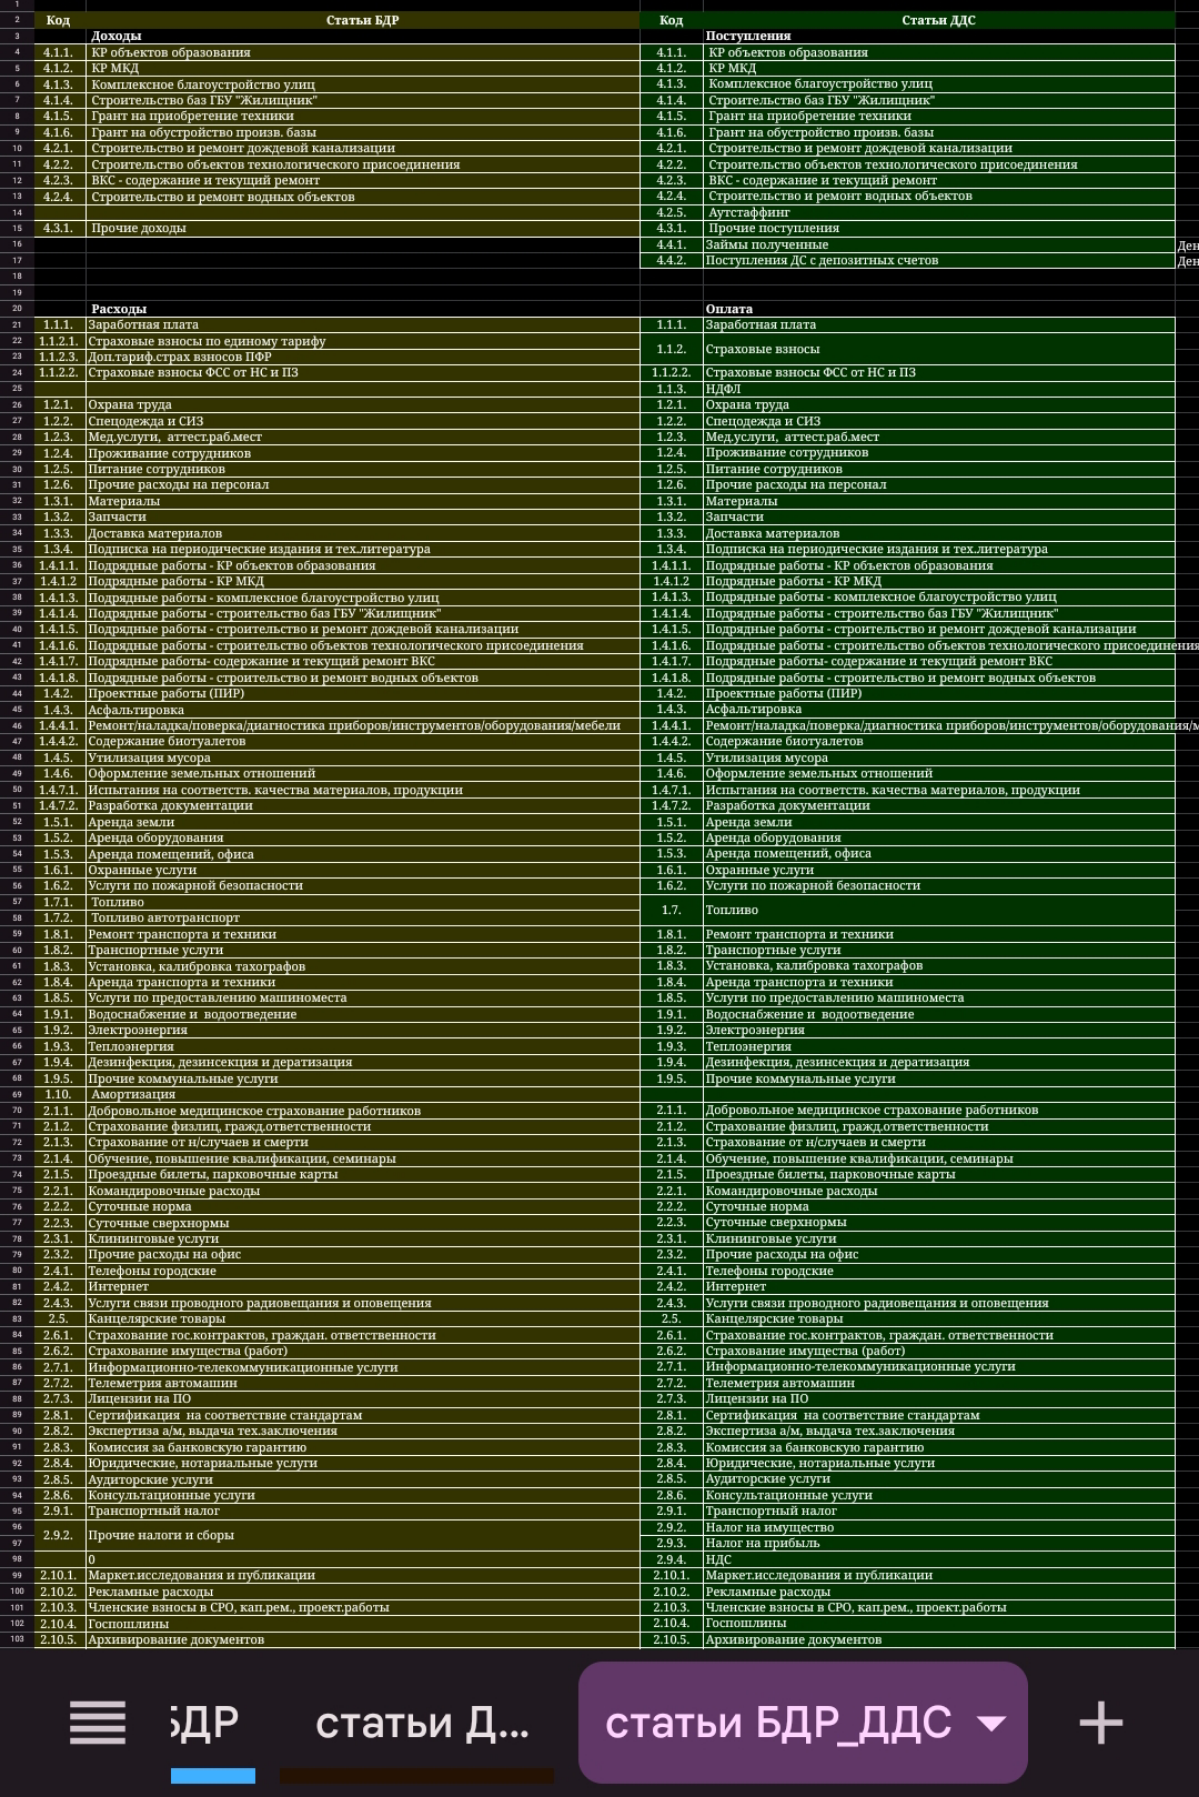Click the Амортизация cell
The height and width of the screenshot is (1797, 1199).
362,1094
